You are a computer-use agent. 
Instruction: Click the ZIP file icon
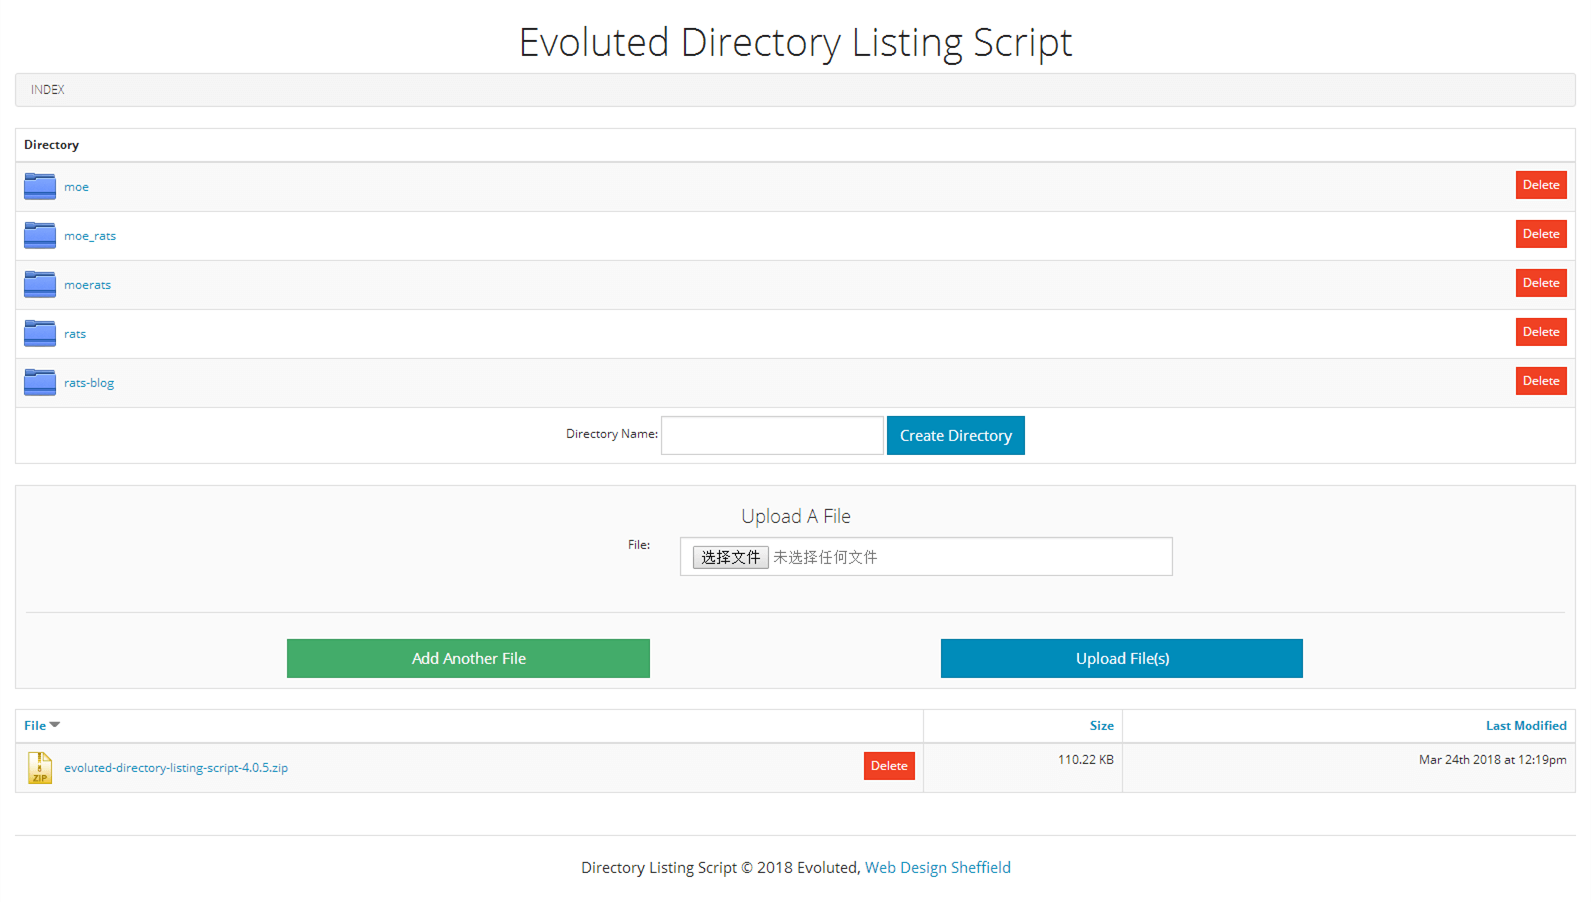(x=40, y=768)
